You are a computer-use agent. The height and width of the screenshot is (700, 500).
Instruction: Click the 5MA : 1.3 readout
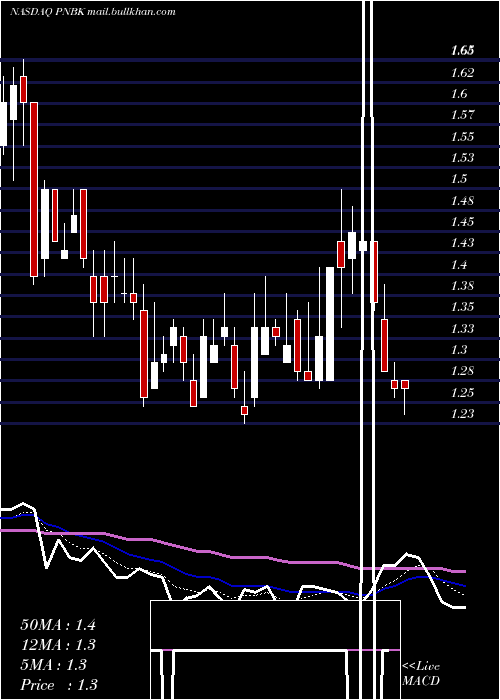(x=54, y=665)
